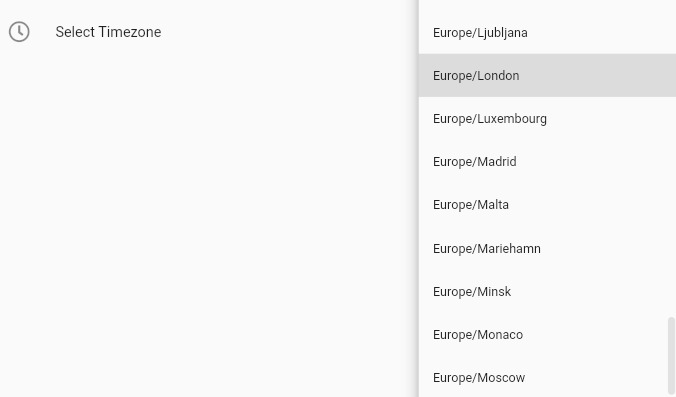
Task: Open the Select Timezone setting row
Action: point(209,32)
